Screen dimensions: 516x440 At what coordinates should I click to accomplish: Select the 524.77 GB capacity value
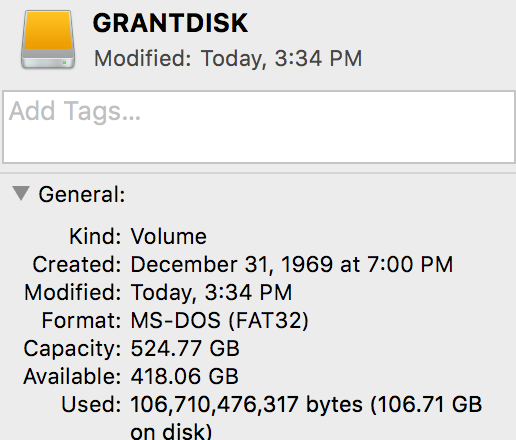pyautogui.click(x=185, y=348)
